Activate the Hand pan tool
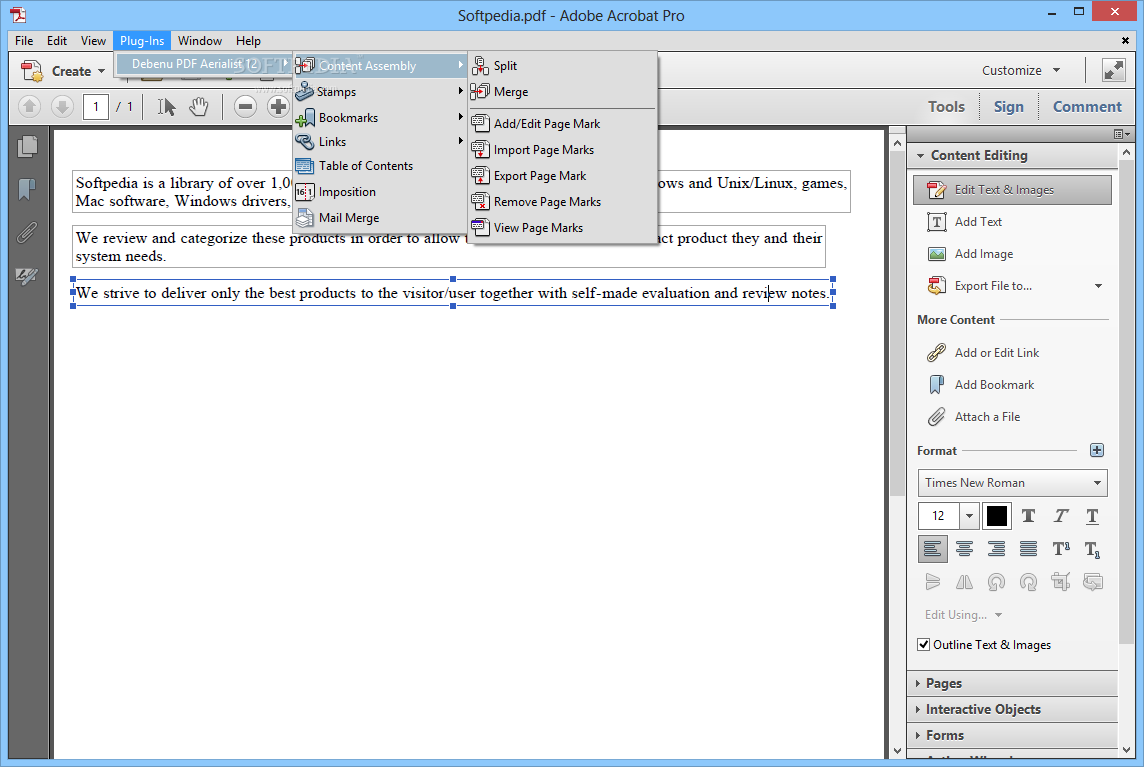The width and height of the screenshot is (1144, 767). [x=198, y=107]
